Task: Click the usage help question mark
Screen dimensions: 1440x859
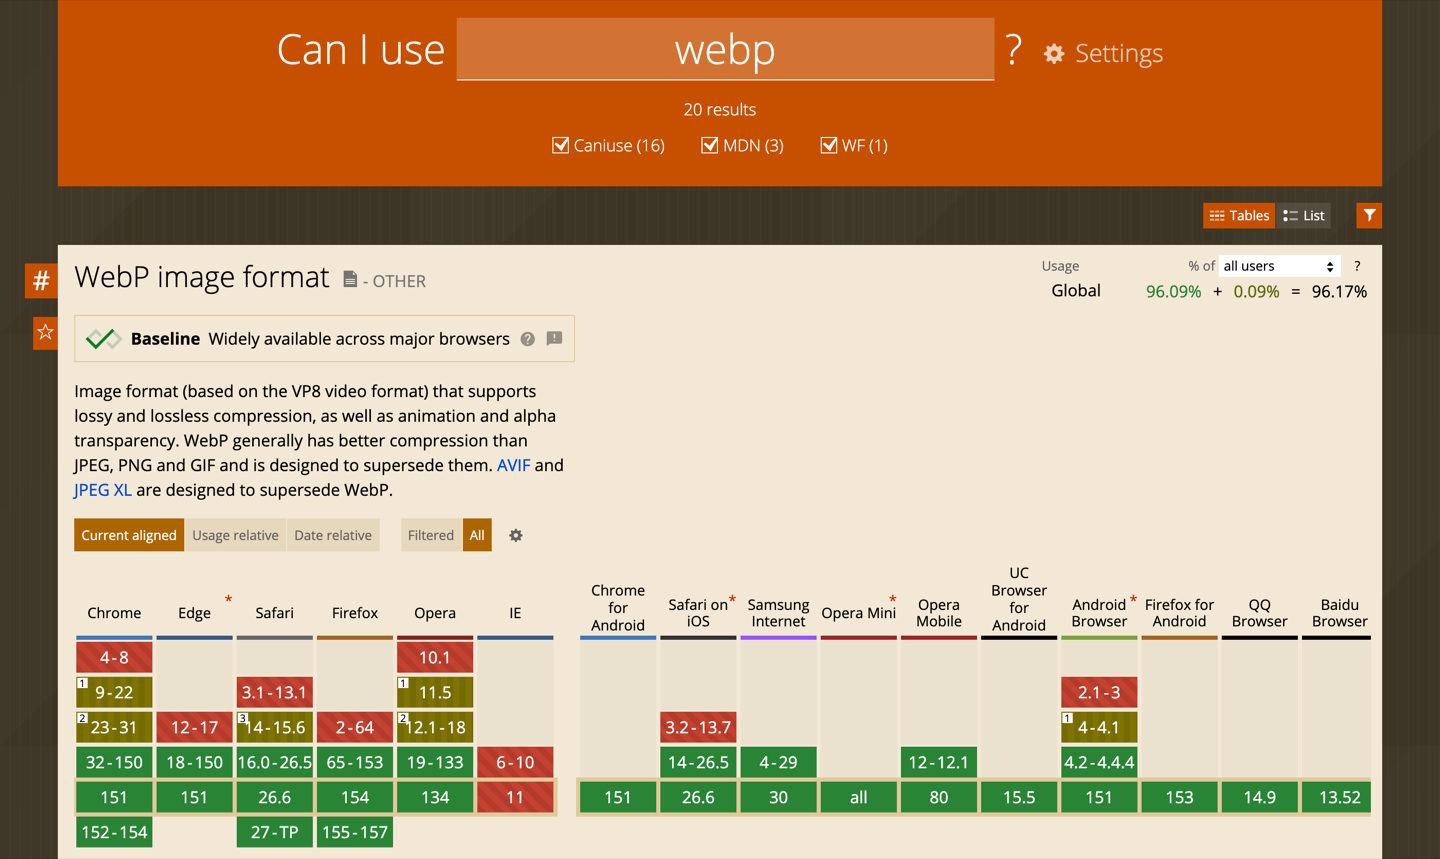Action: (1357, 266)
